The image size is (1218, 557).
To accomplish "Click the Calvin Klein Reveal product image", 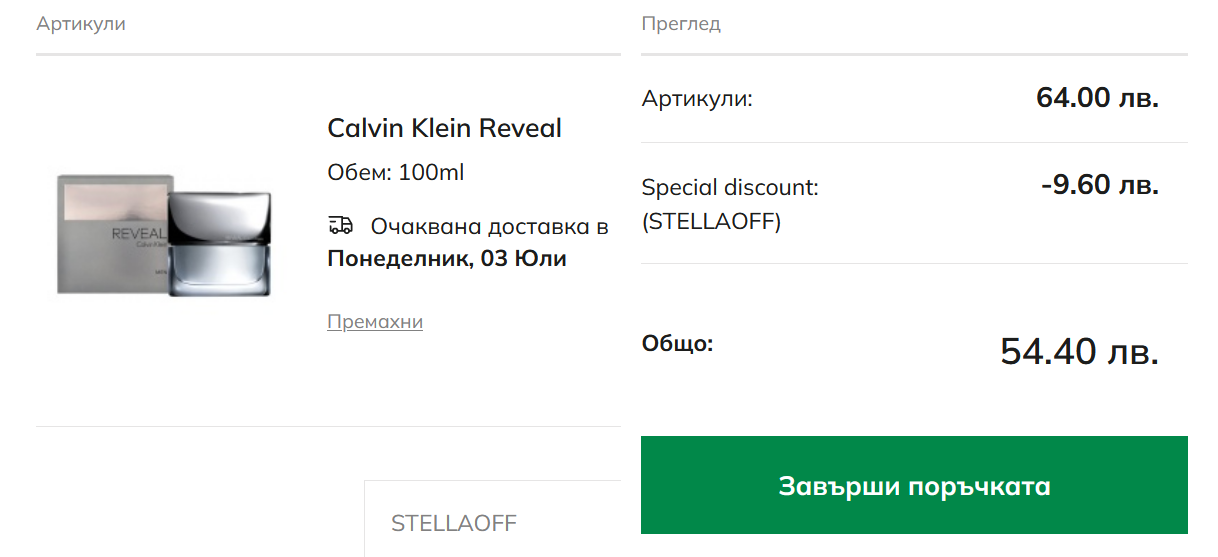I will coord(165,235).
